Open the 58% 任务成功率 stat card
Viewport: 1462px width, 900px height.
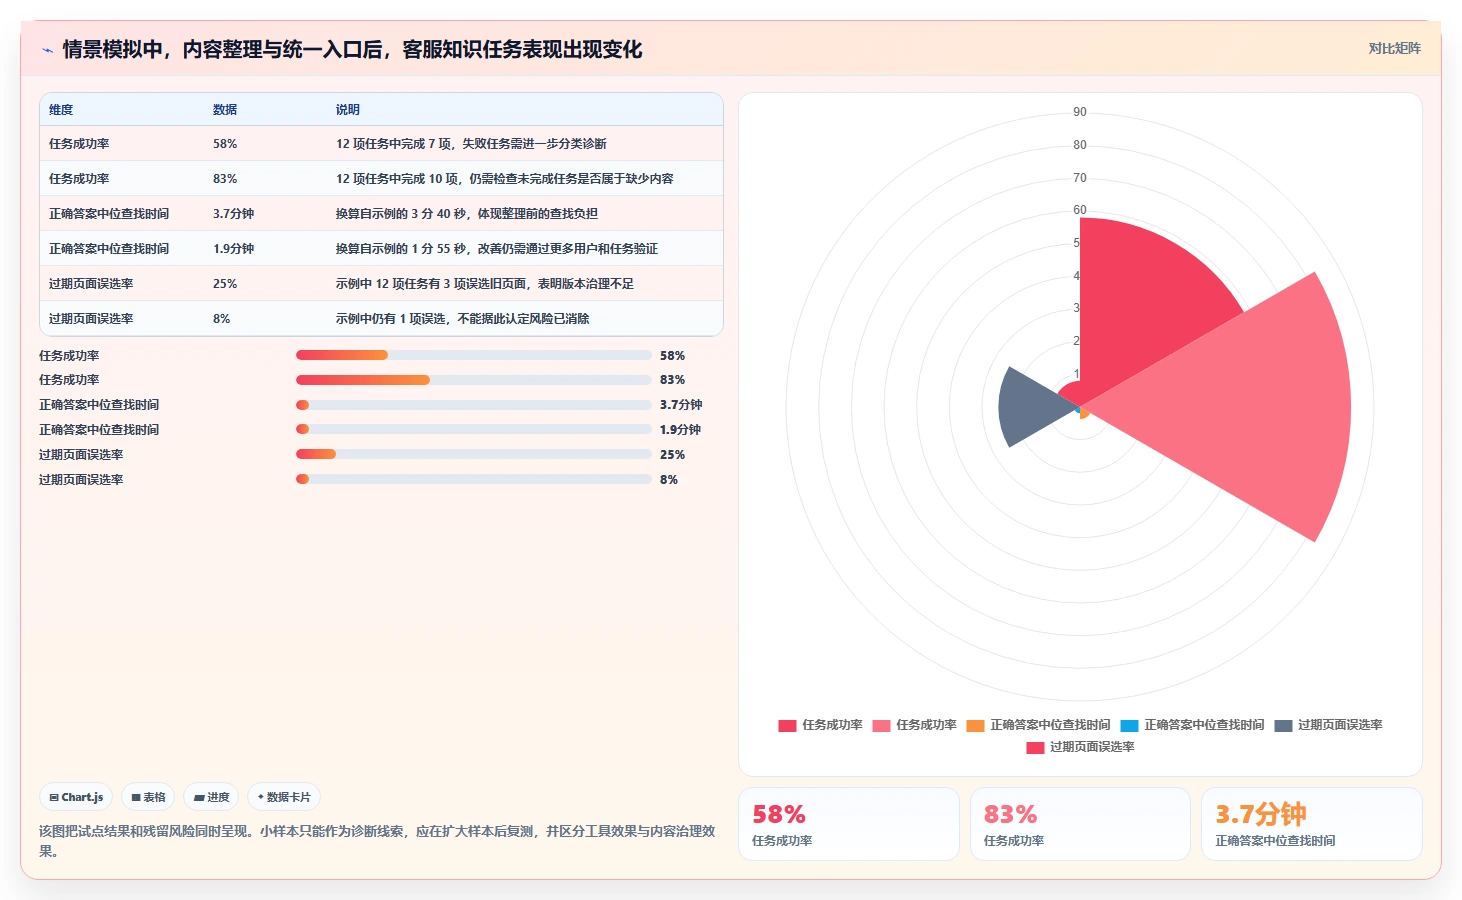pyautogui.click(x=849, y=824)
